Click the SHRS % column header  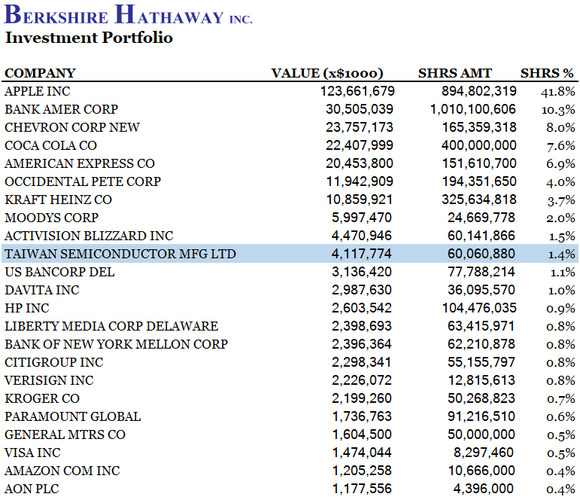(547, 73)
